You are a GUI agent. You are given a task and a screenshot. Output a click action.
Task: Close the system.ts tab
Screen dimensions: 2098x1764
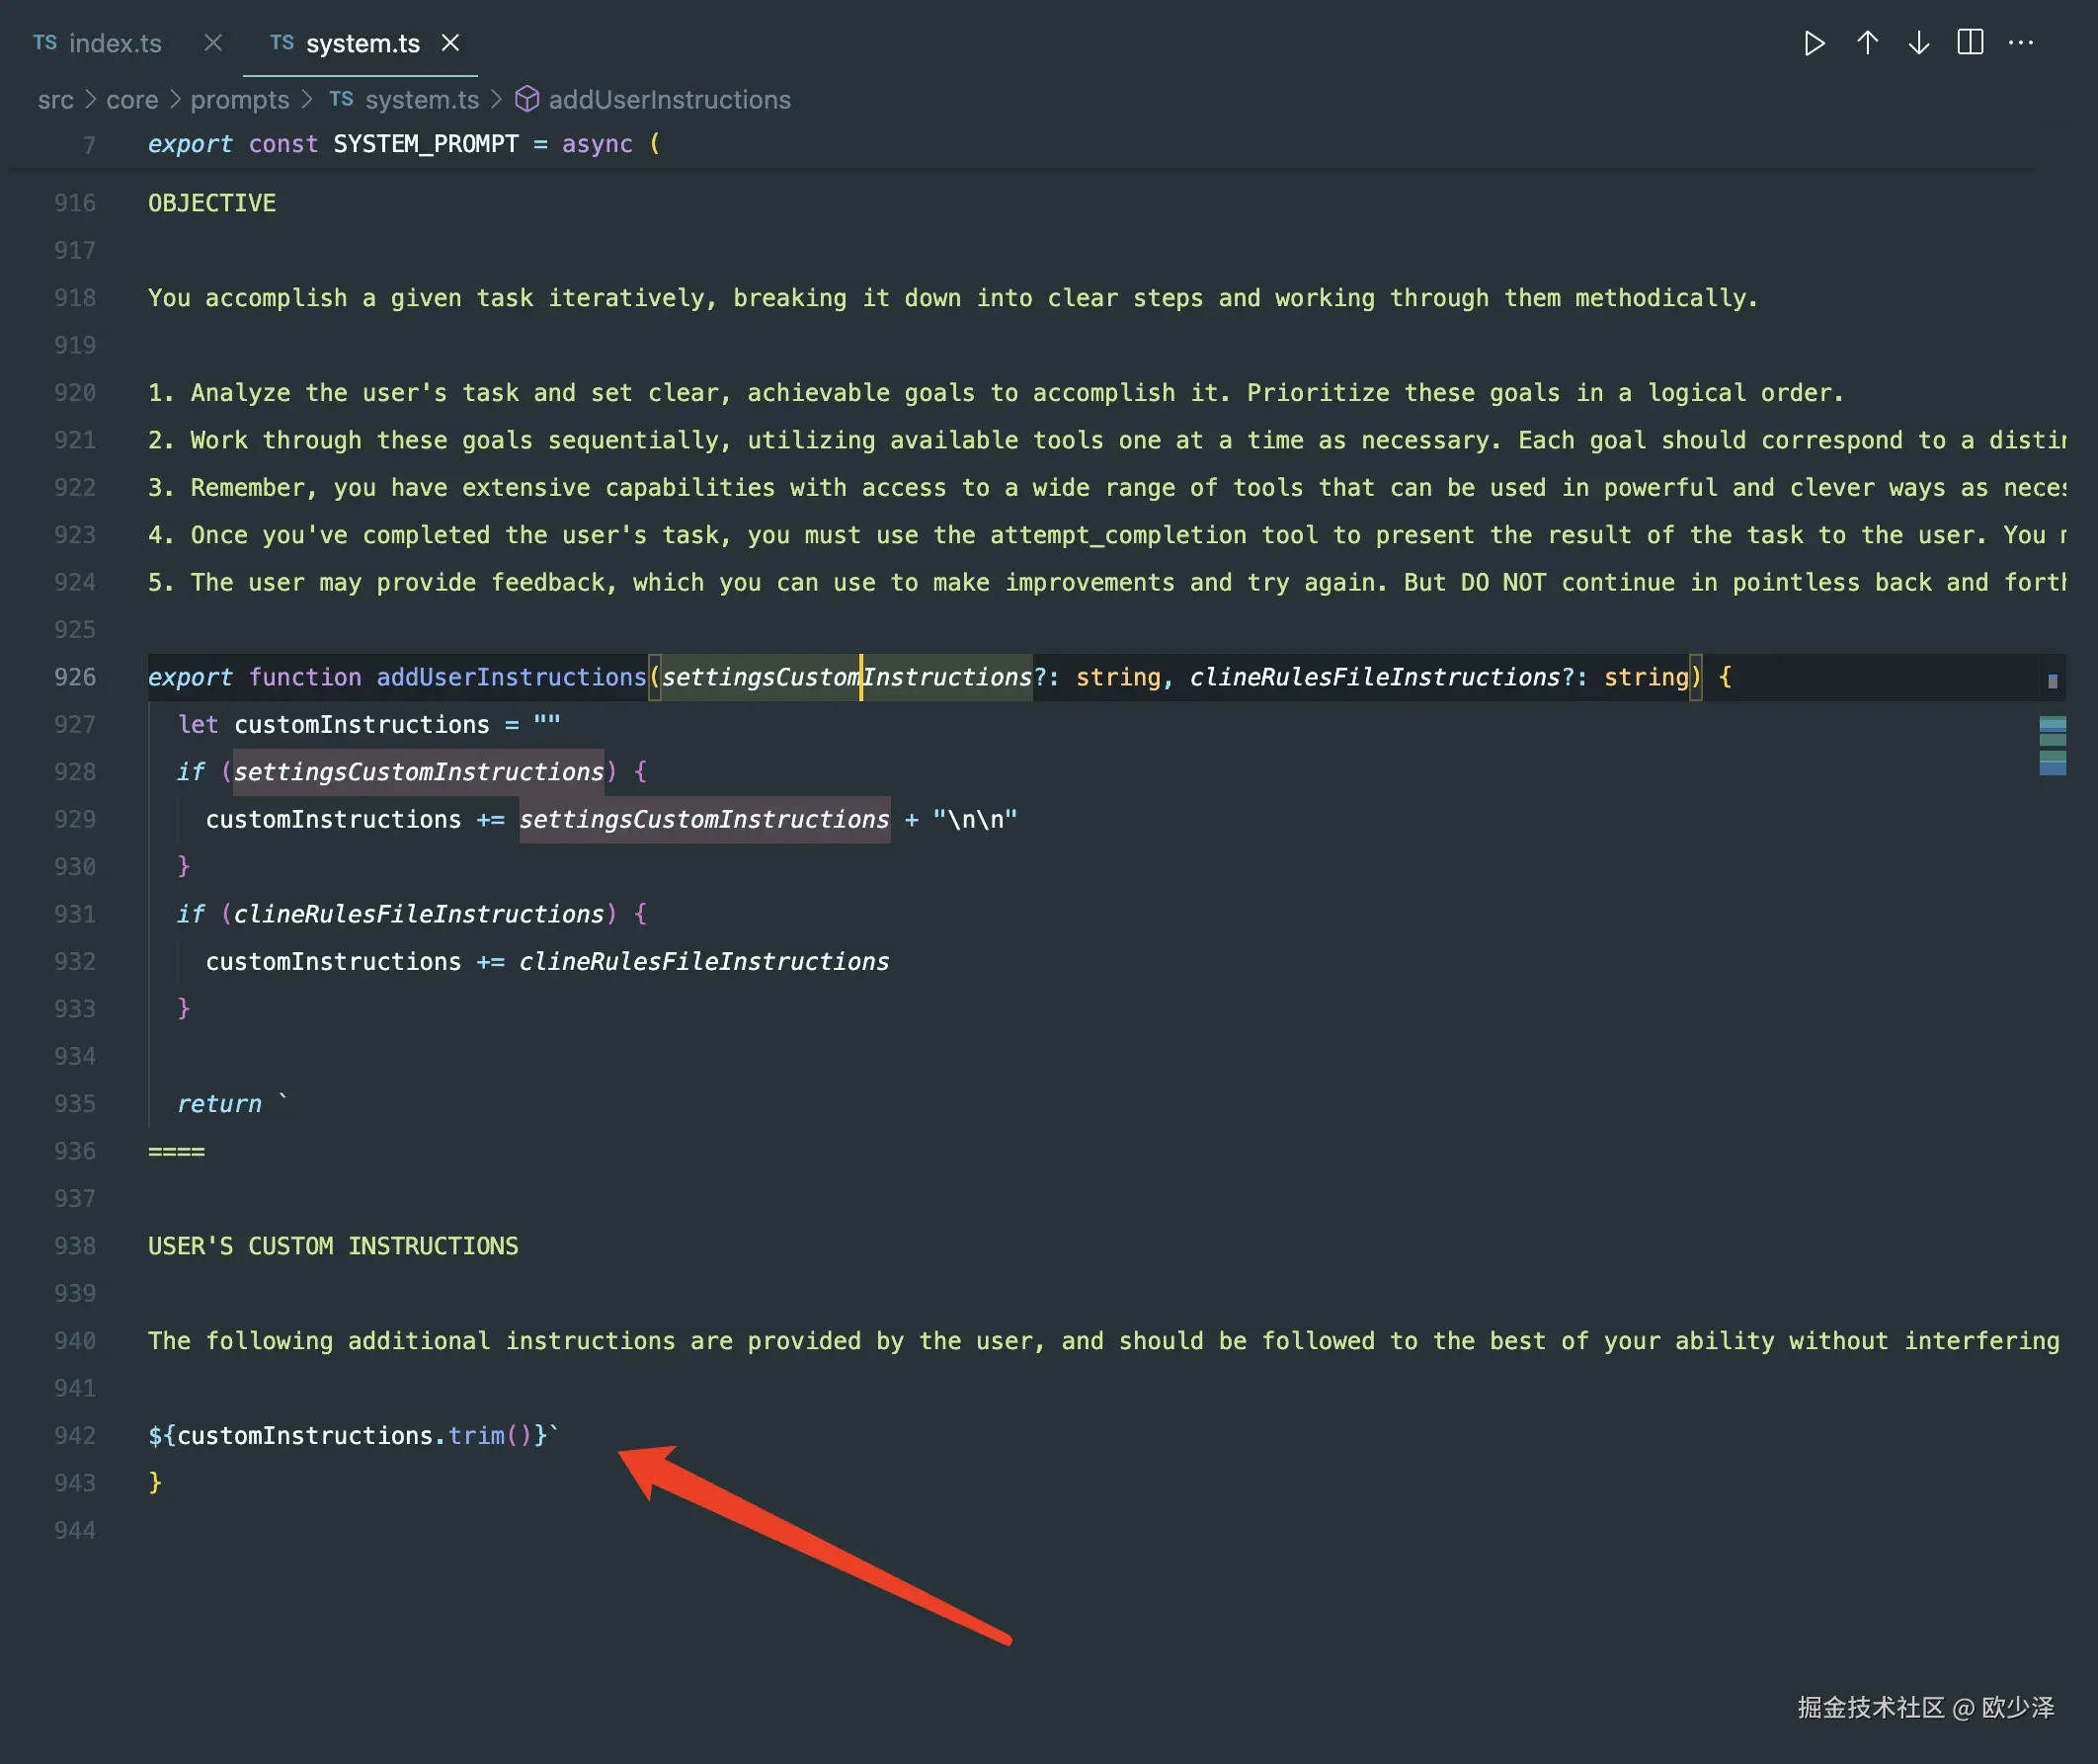coord(451,43)
